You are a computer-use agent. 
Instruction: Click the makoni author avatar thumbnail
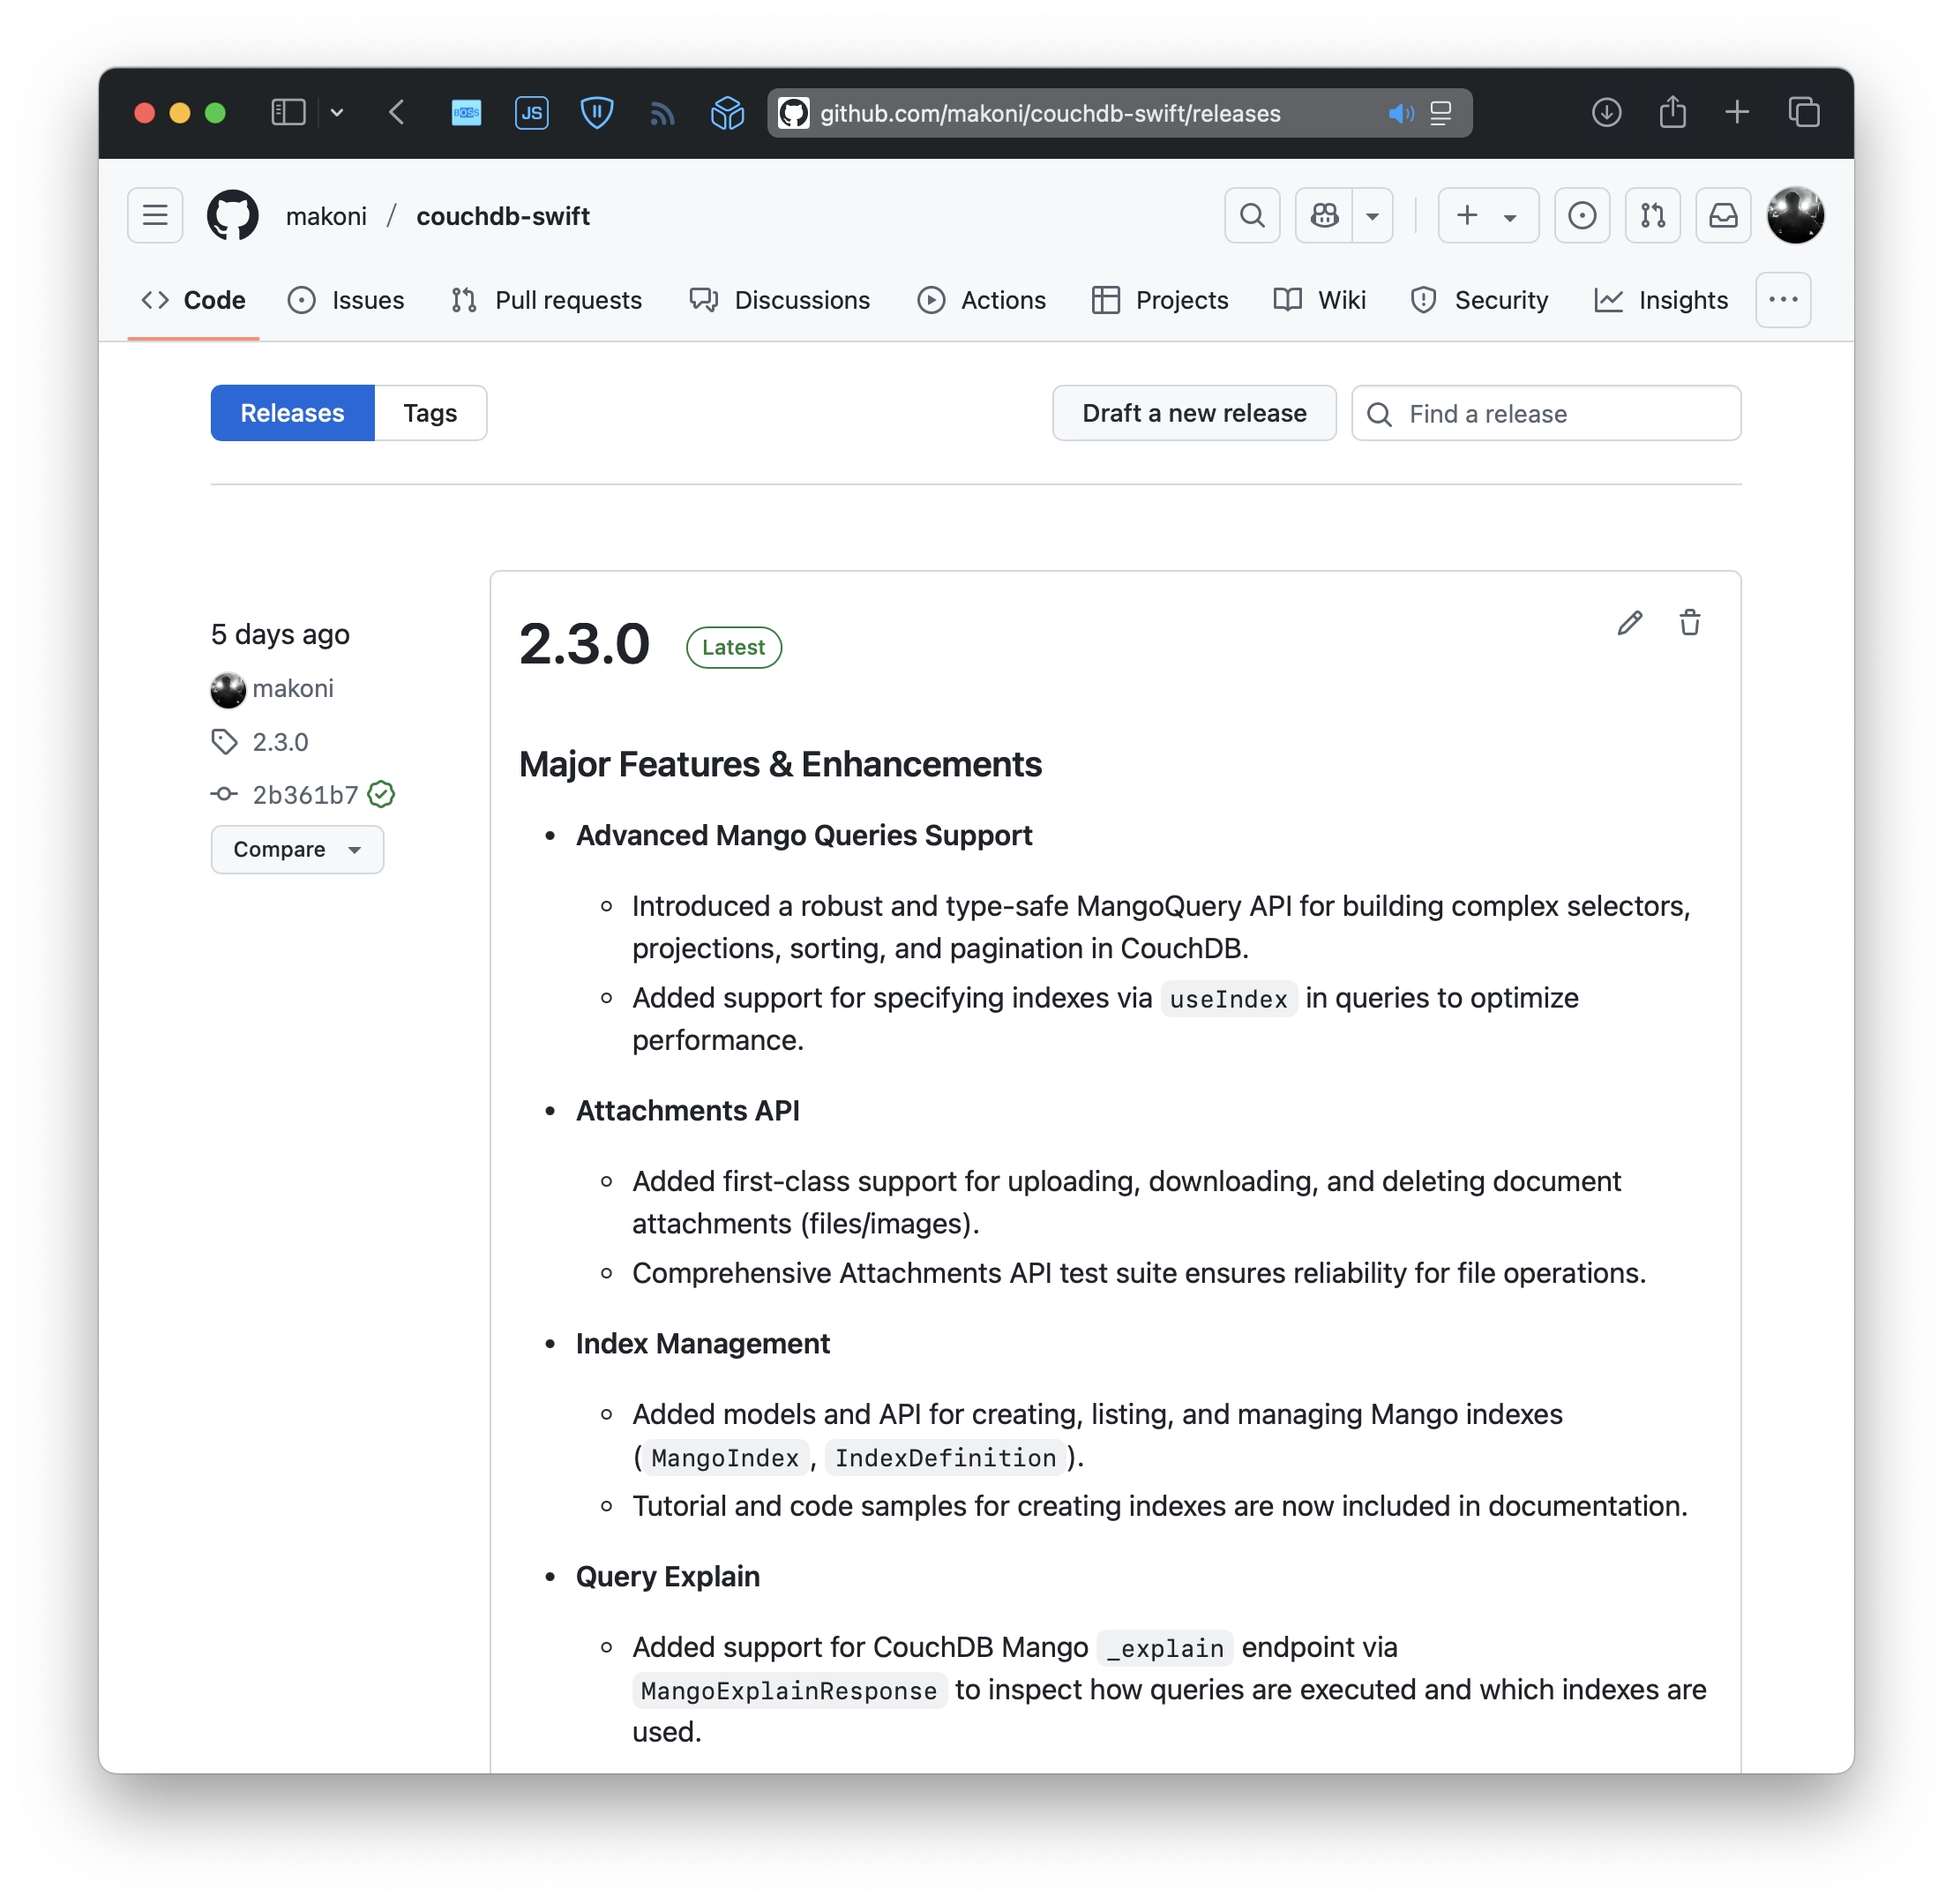pos(228,689)
